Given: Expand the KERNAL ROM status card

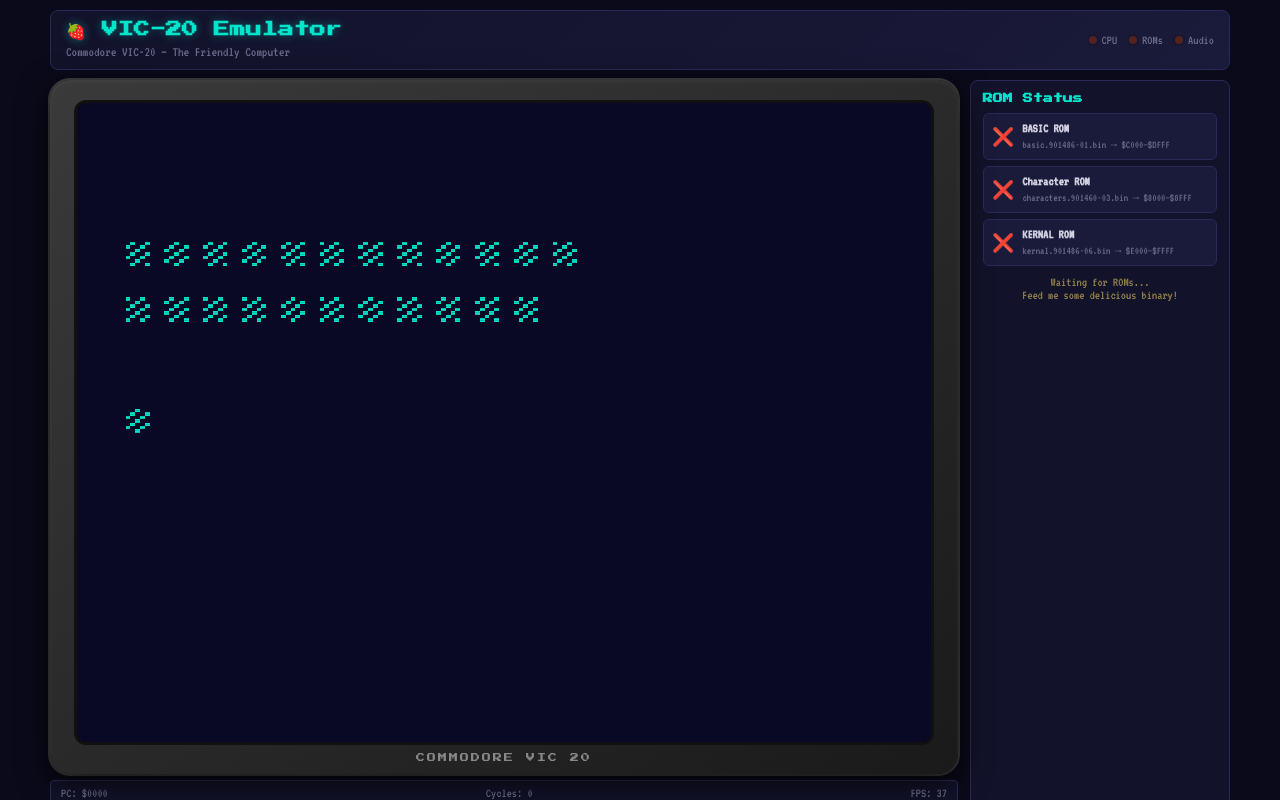Looking at the screenshot, I should coord(1099,242).
